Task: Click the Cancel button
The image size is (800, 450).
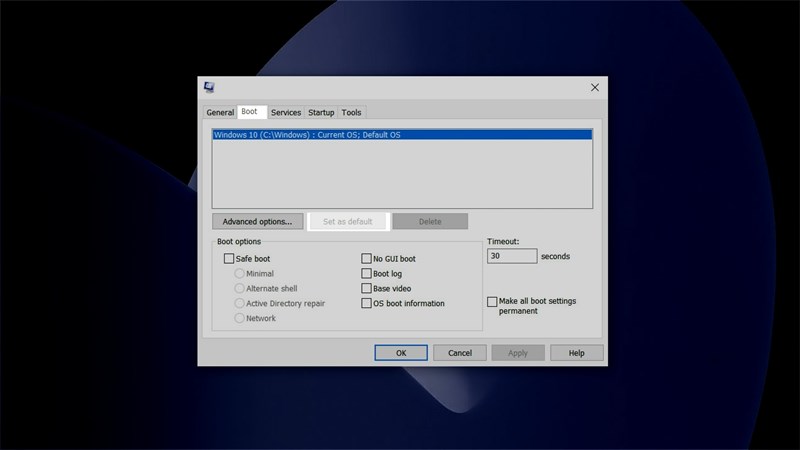Action: click(460, 353)
